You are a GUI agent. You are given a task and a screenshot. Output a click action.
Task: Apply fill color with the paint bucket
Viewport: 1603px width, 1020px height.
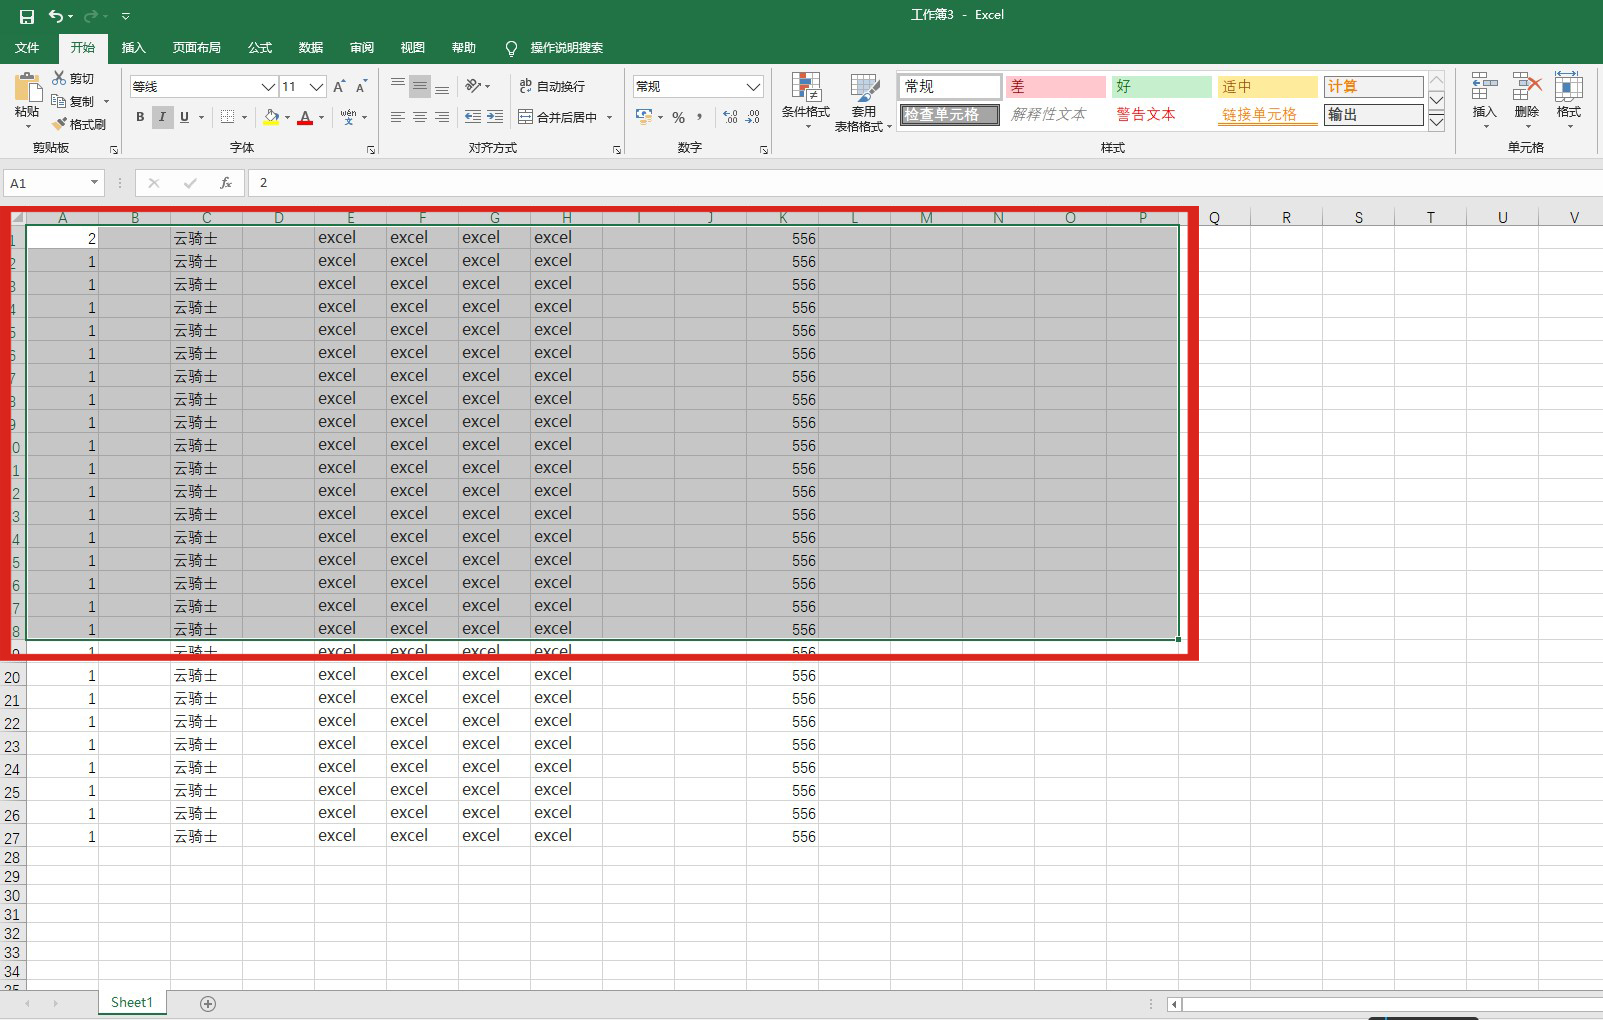tap(271, 117)
